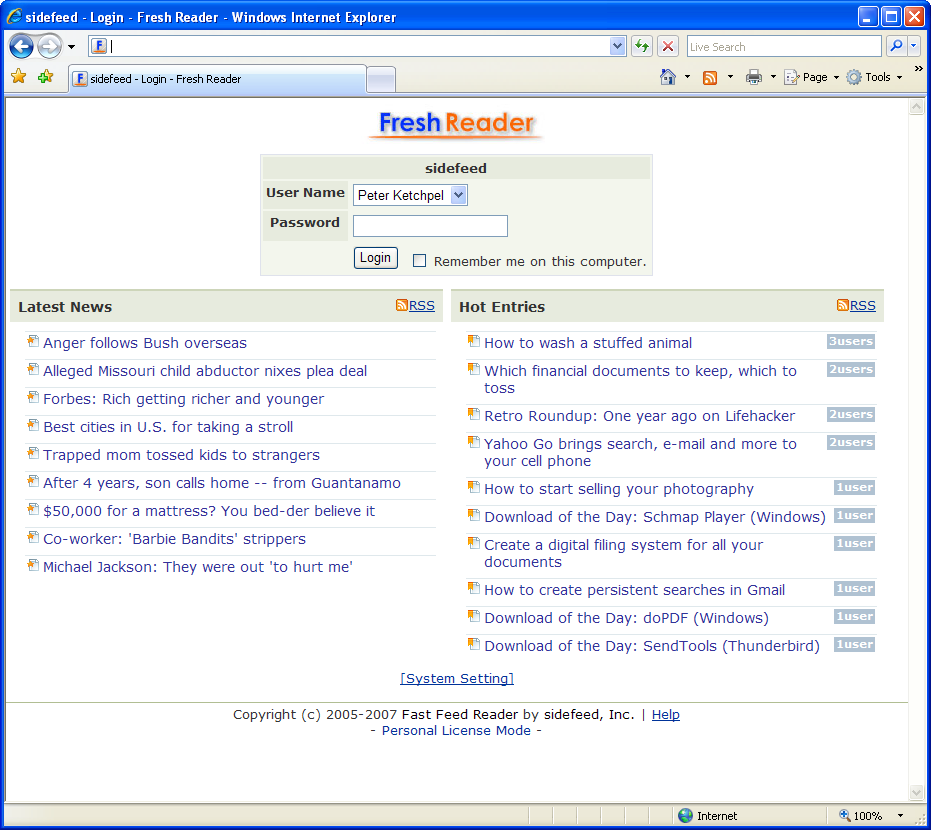The width and height of the screenshot is (931, 830).
Task: Open Download of the Day: Schmap Player
Action: point(655,517)
